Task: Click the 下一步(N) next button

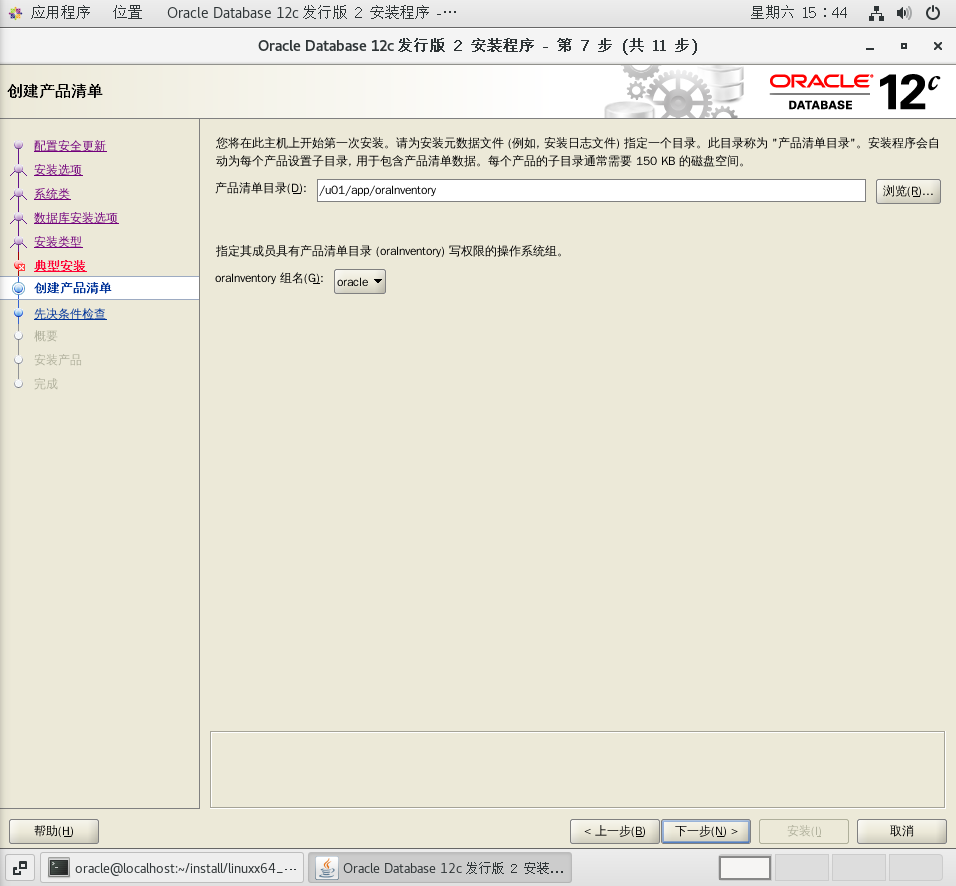Action: (x=706, y=831)
